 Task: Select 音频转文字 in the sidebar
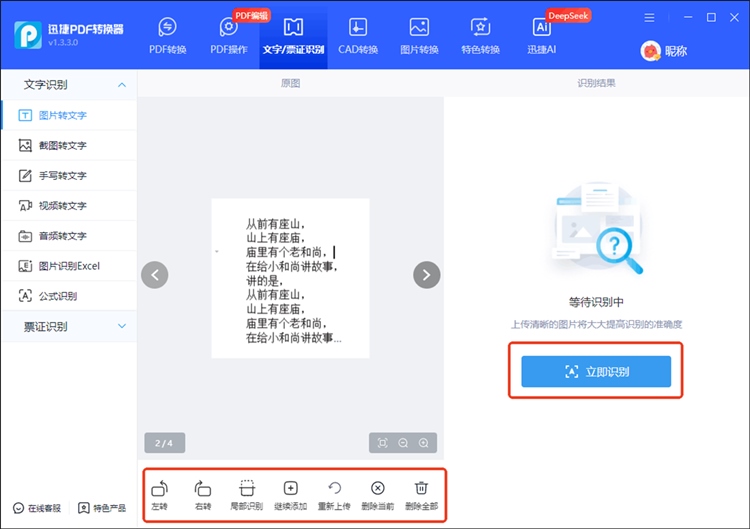tap(70, 236)
